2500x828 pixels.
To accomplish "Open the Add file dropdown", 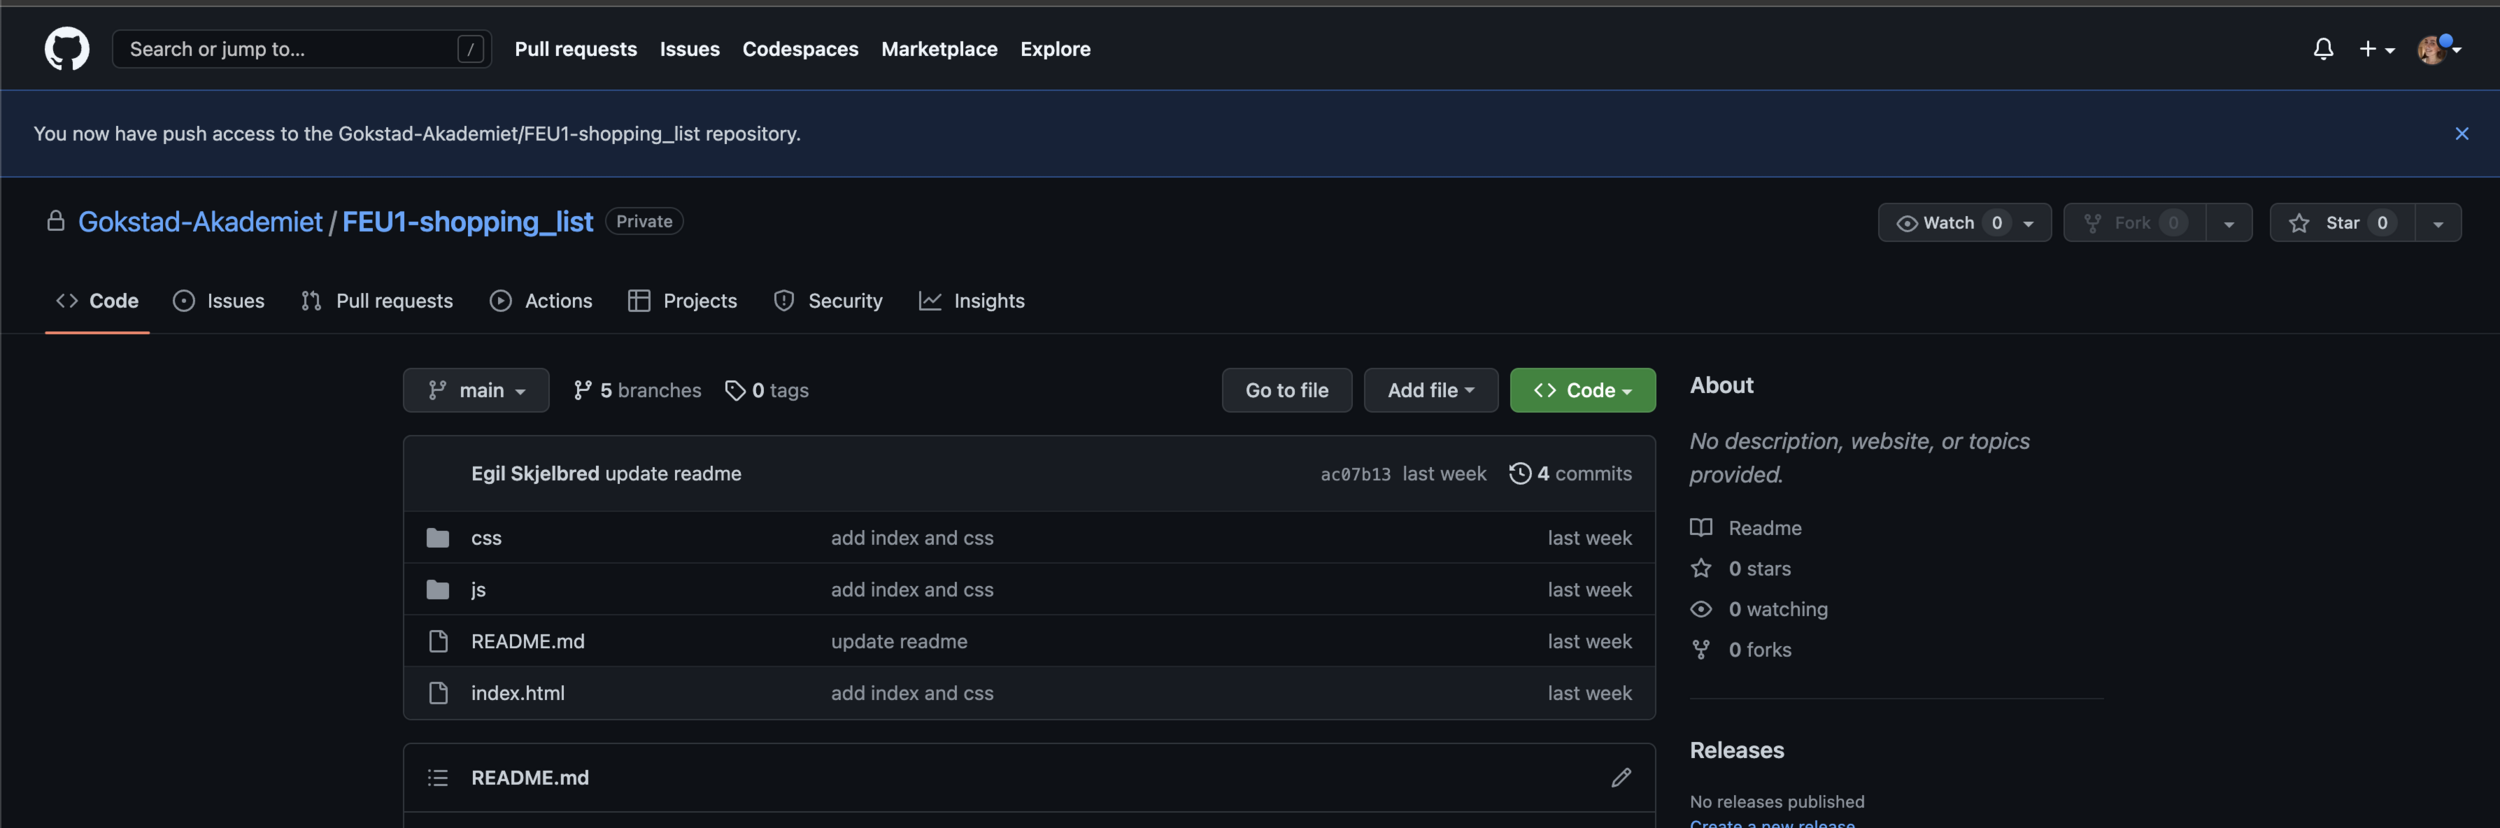I will [x=1430, y=390].
